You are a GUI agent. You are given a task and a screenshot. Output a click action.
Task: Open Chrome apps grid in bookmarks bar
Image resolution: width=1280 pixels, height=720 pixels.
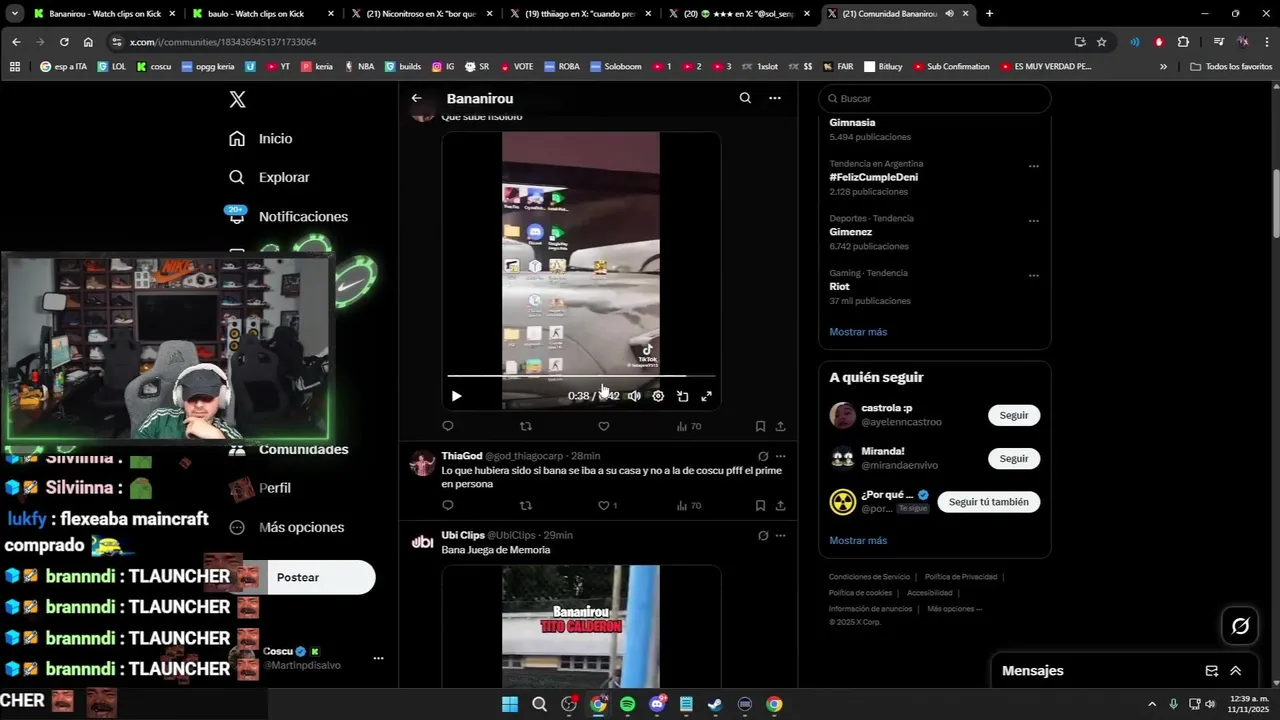point(15,67)
